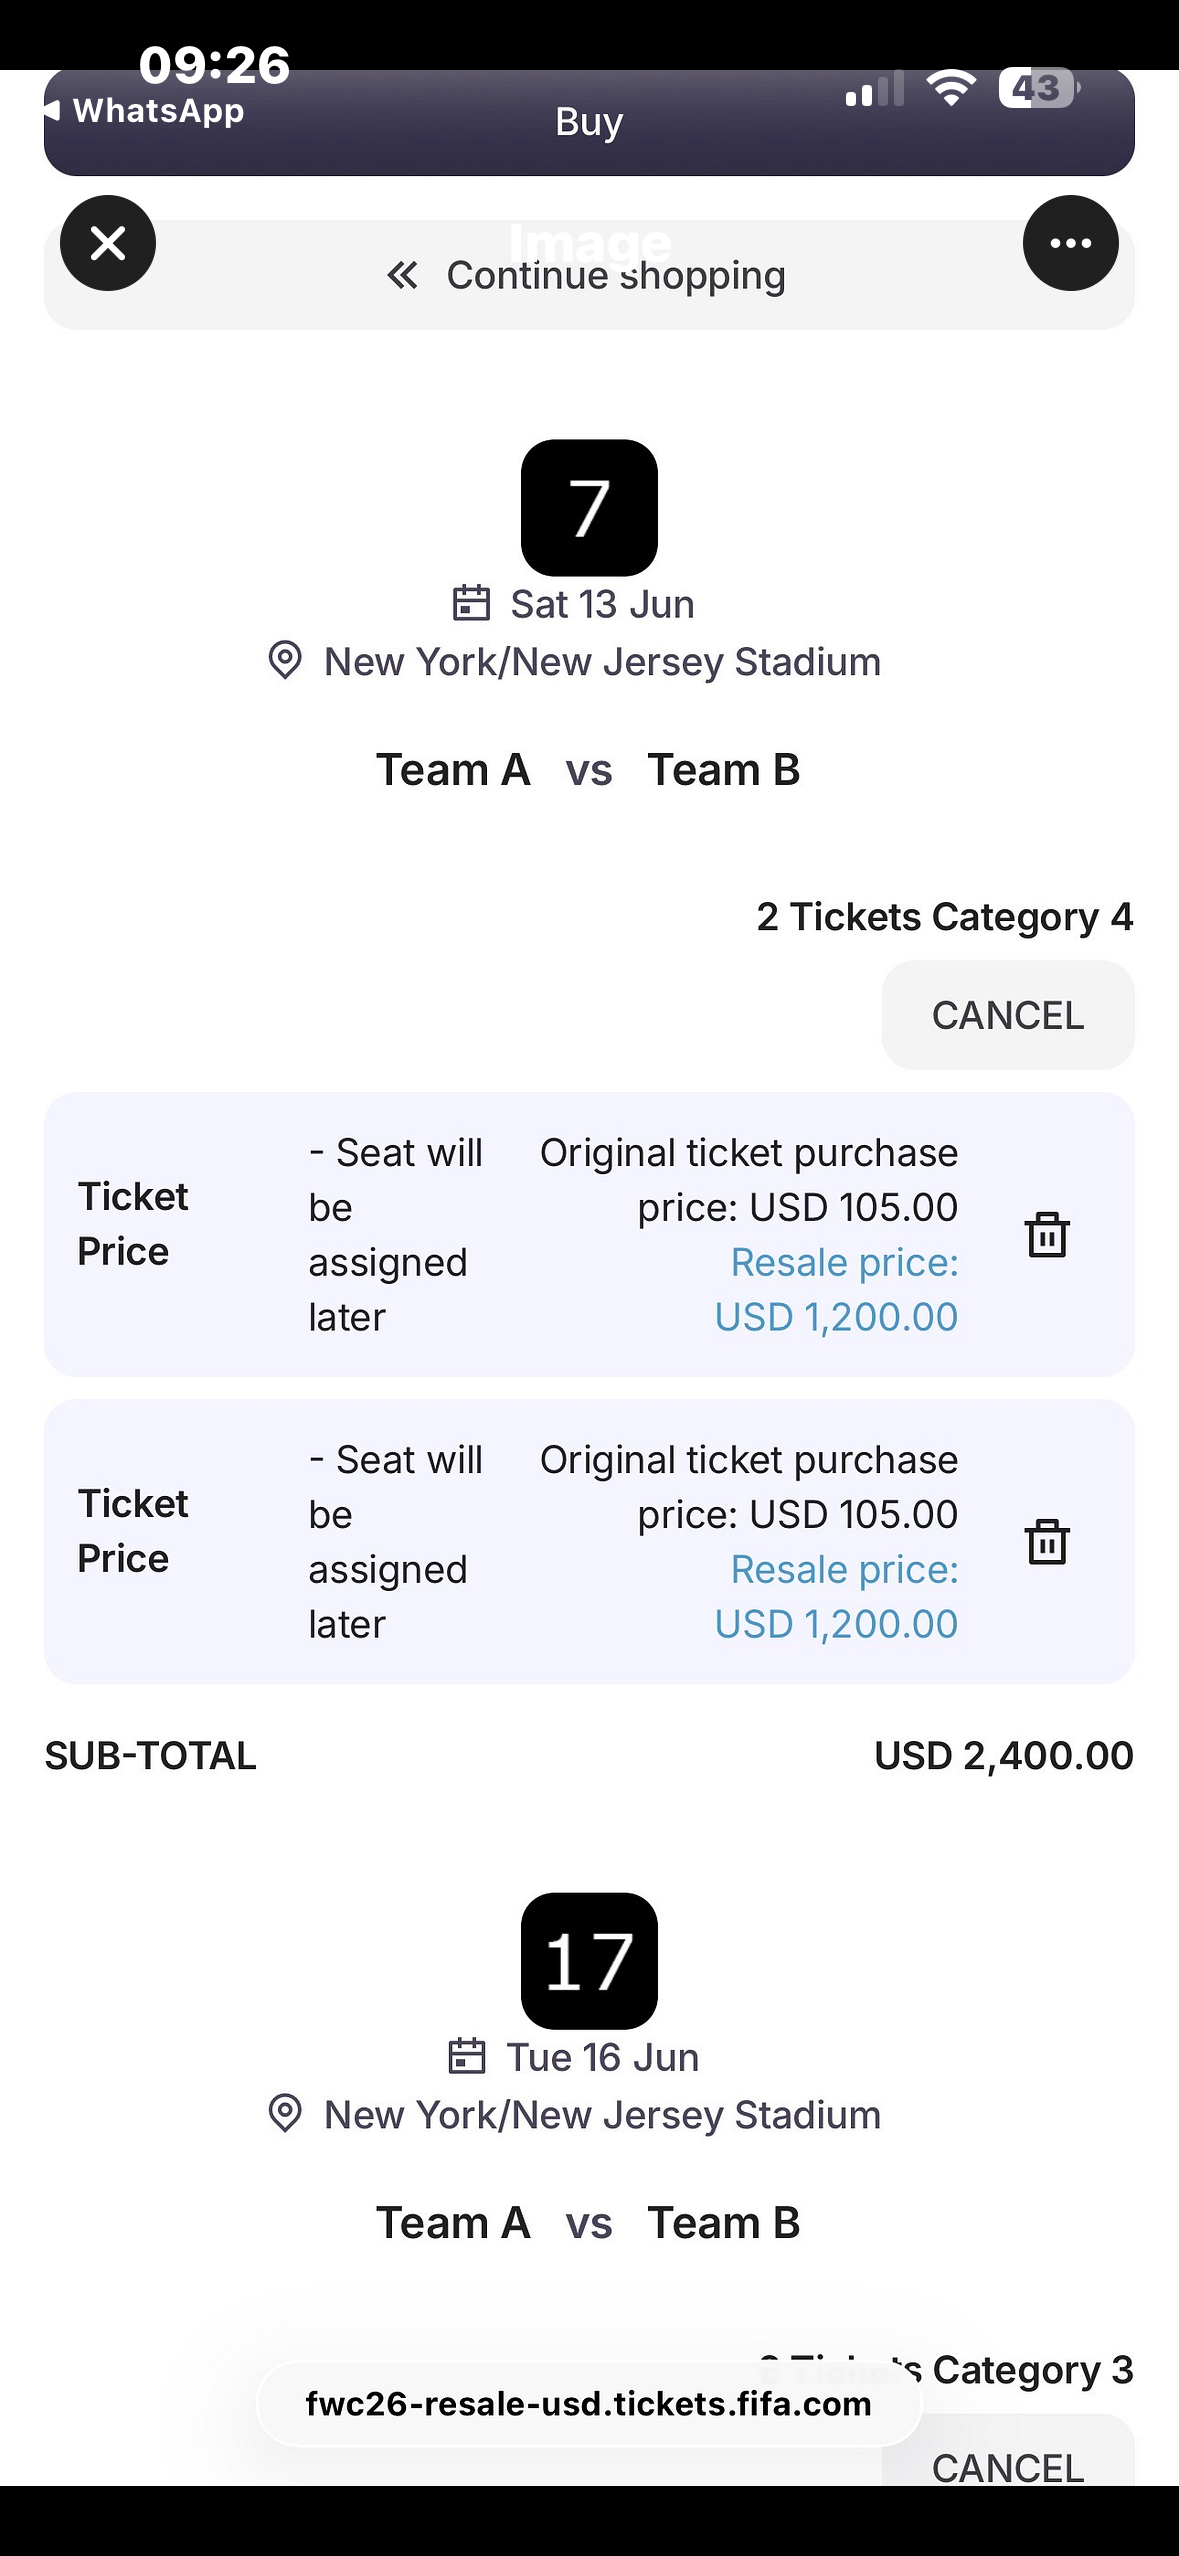The width and height of the screenshot is (1179, 2556).
Task: Tap the battery indicator in status bar
Action: 1038,88
